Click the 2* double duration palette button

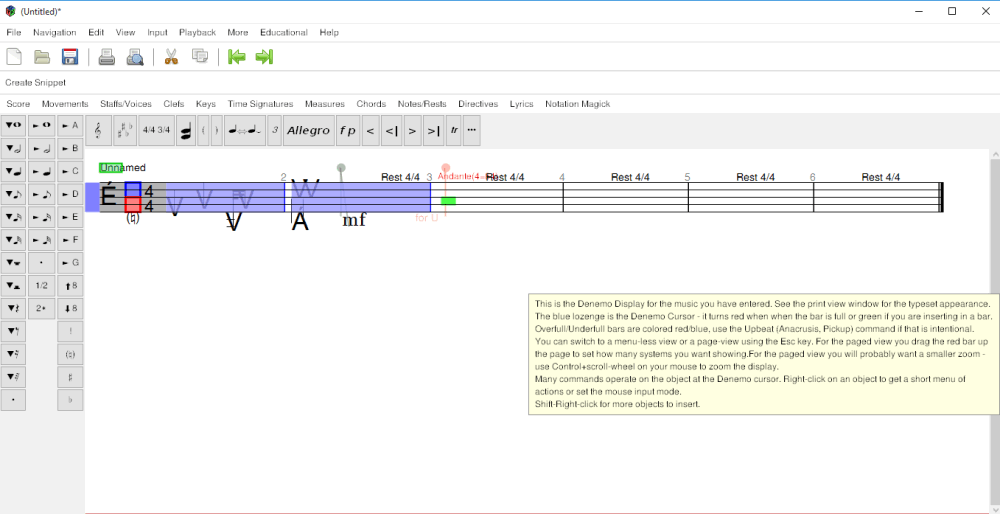click(x=42, y=309)
